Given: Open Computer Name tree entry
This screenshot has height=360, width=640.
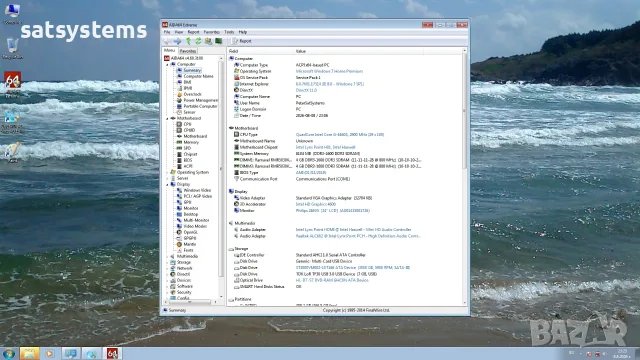Looking at the screenshot, I should [198, 76].
